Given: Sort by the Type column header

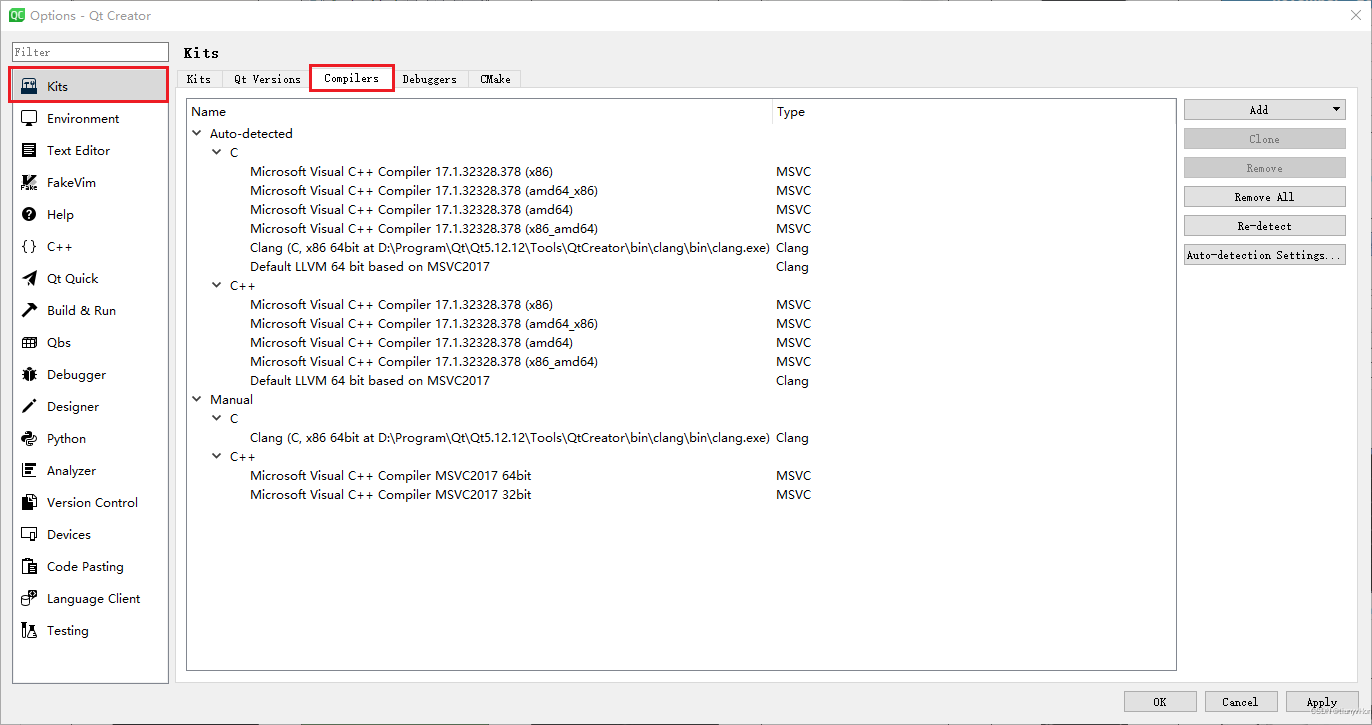Looking at the screenshot, I should coord(974,112).
